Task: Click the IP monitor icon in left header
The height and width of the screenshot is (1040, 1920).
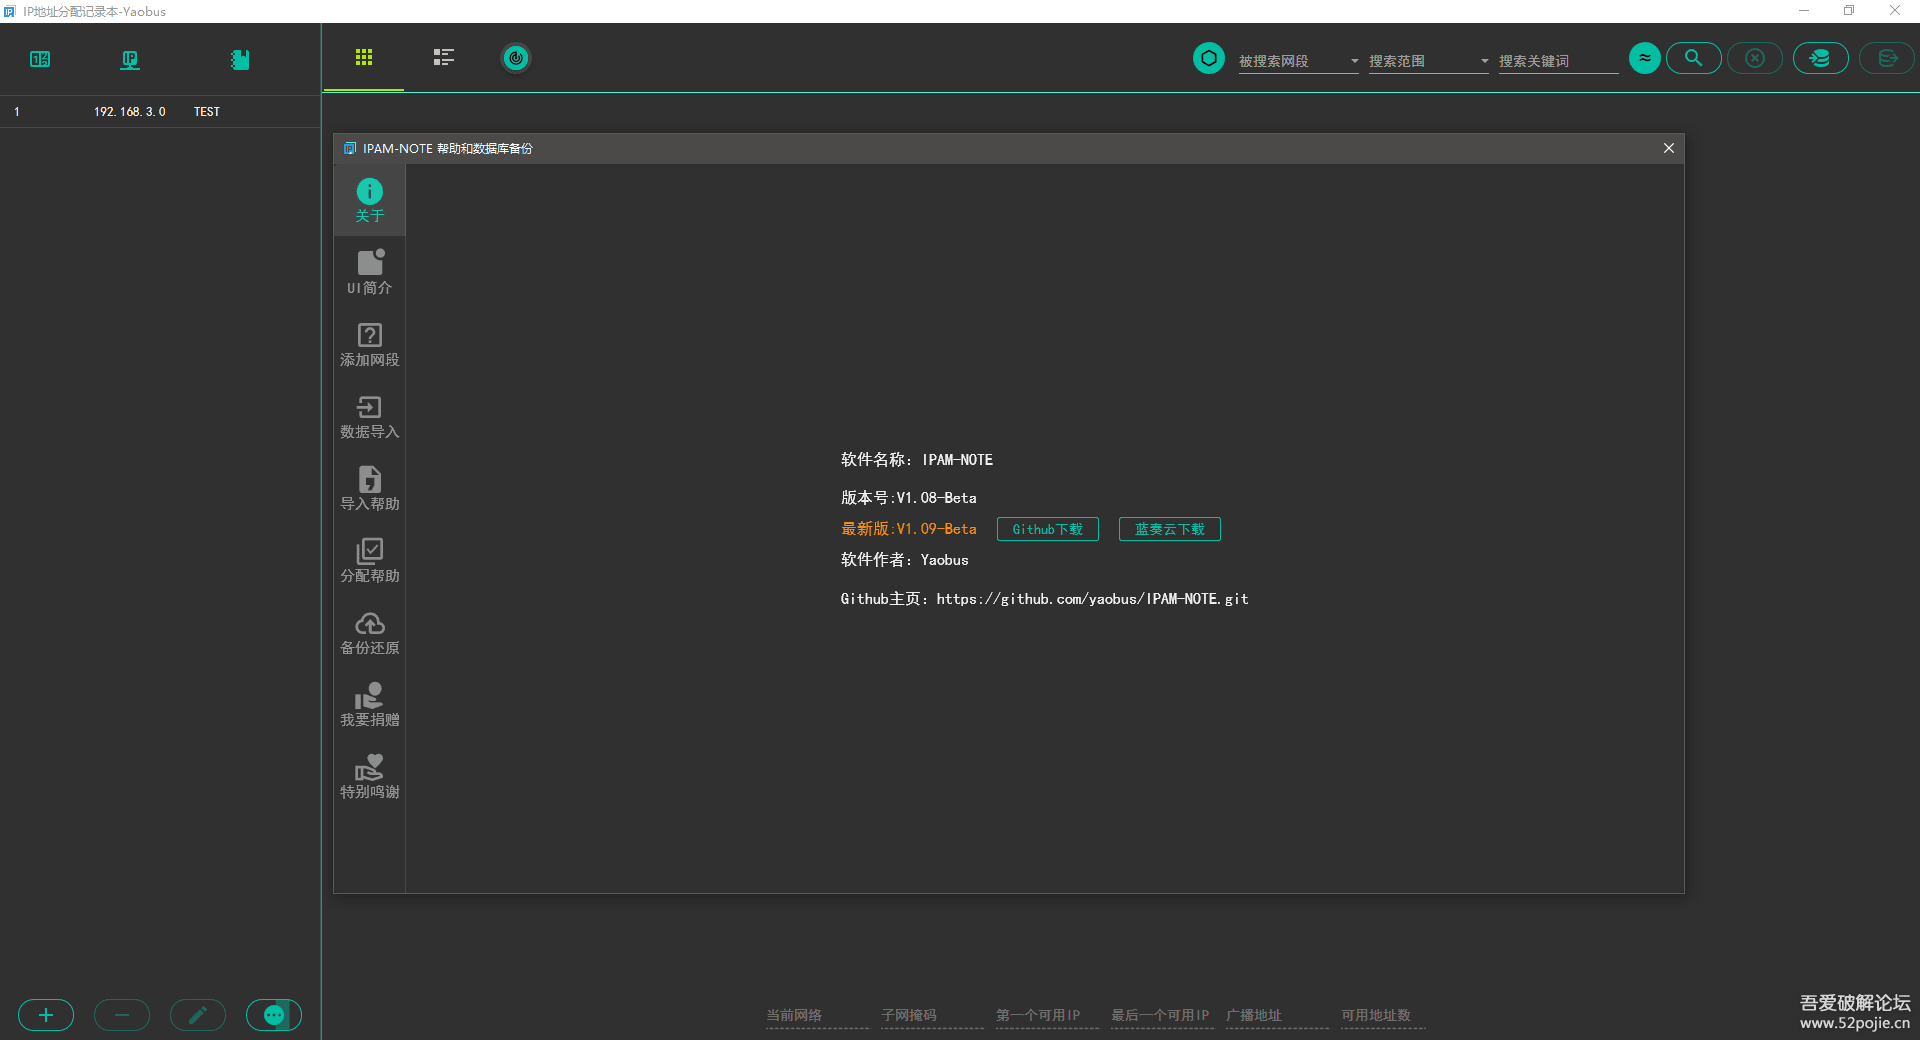Action: 130,60
